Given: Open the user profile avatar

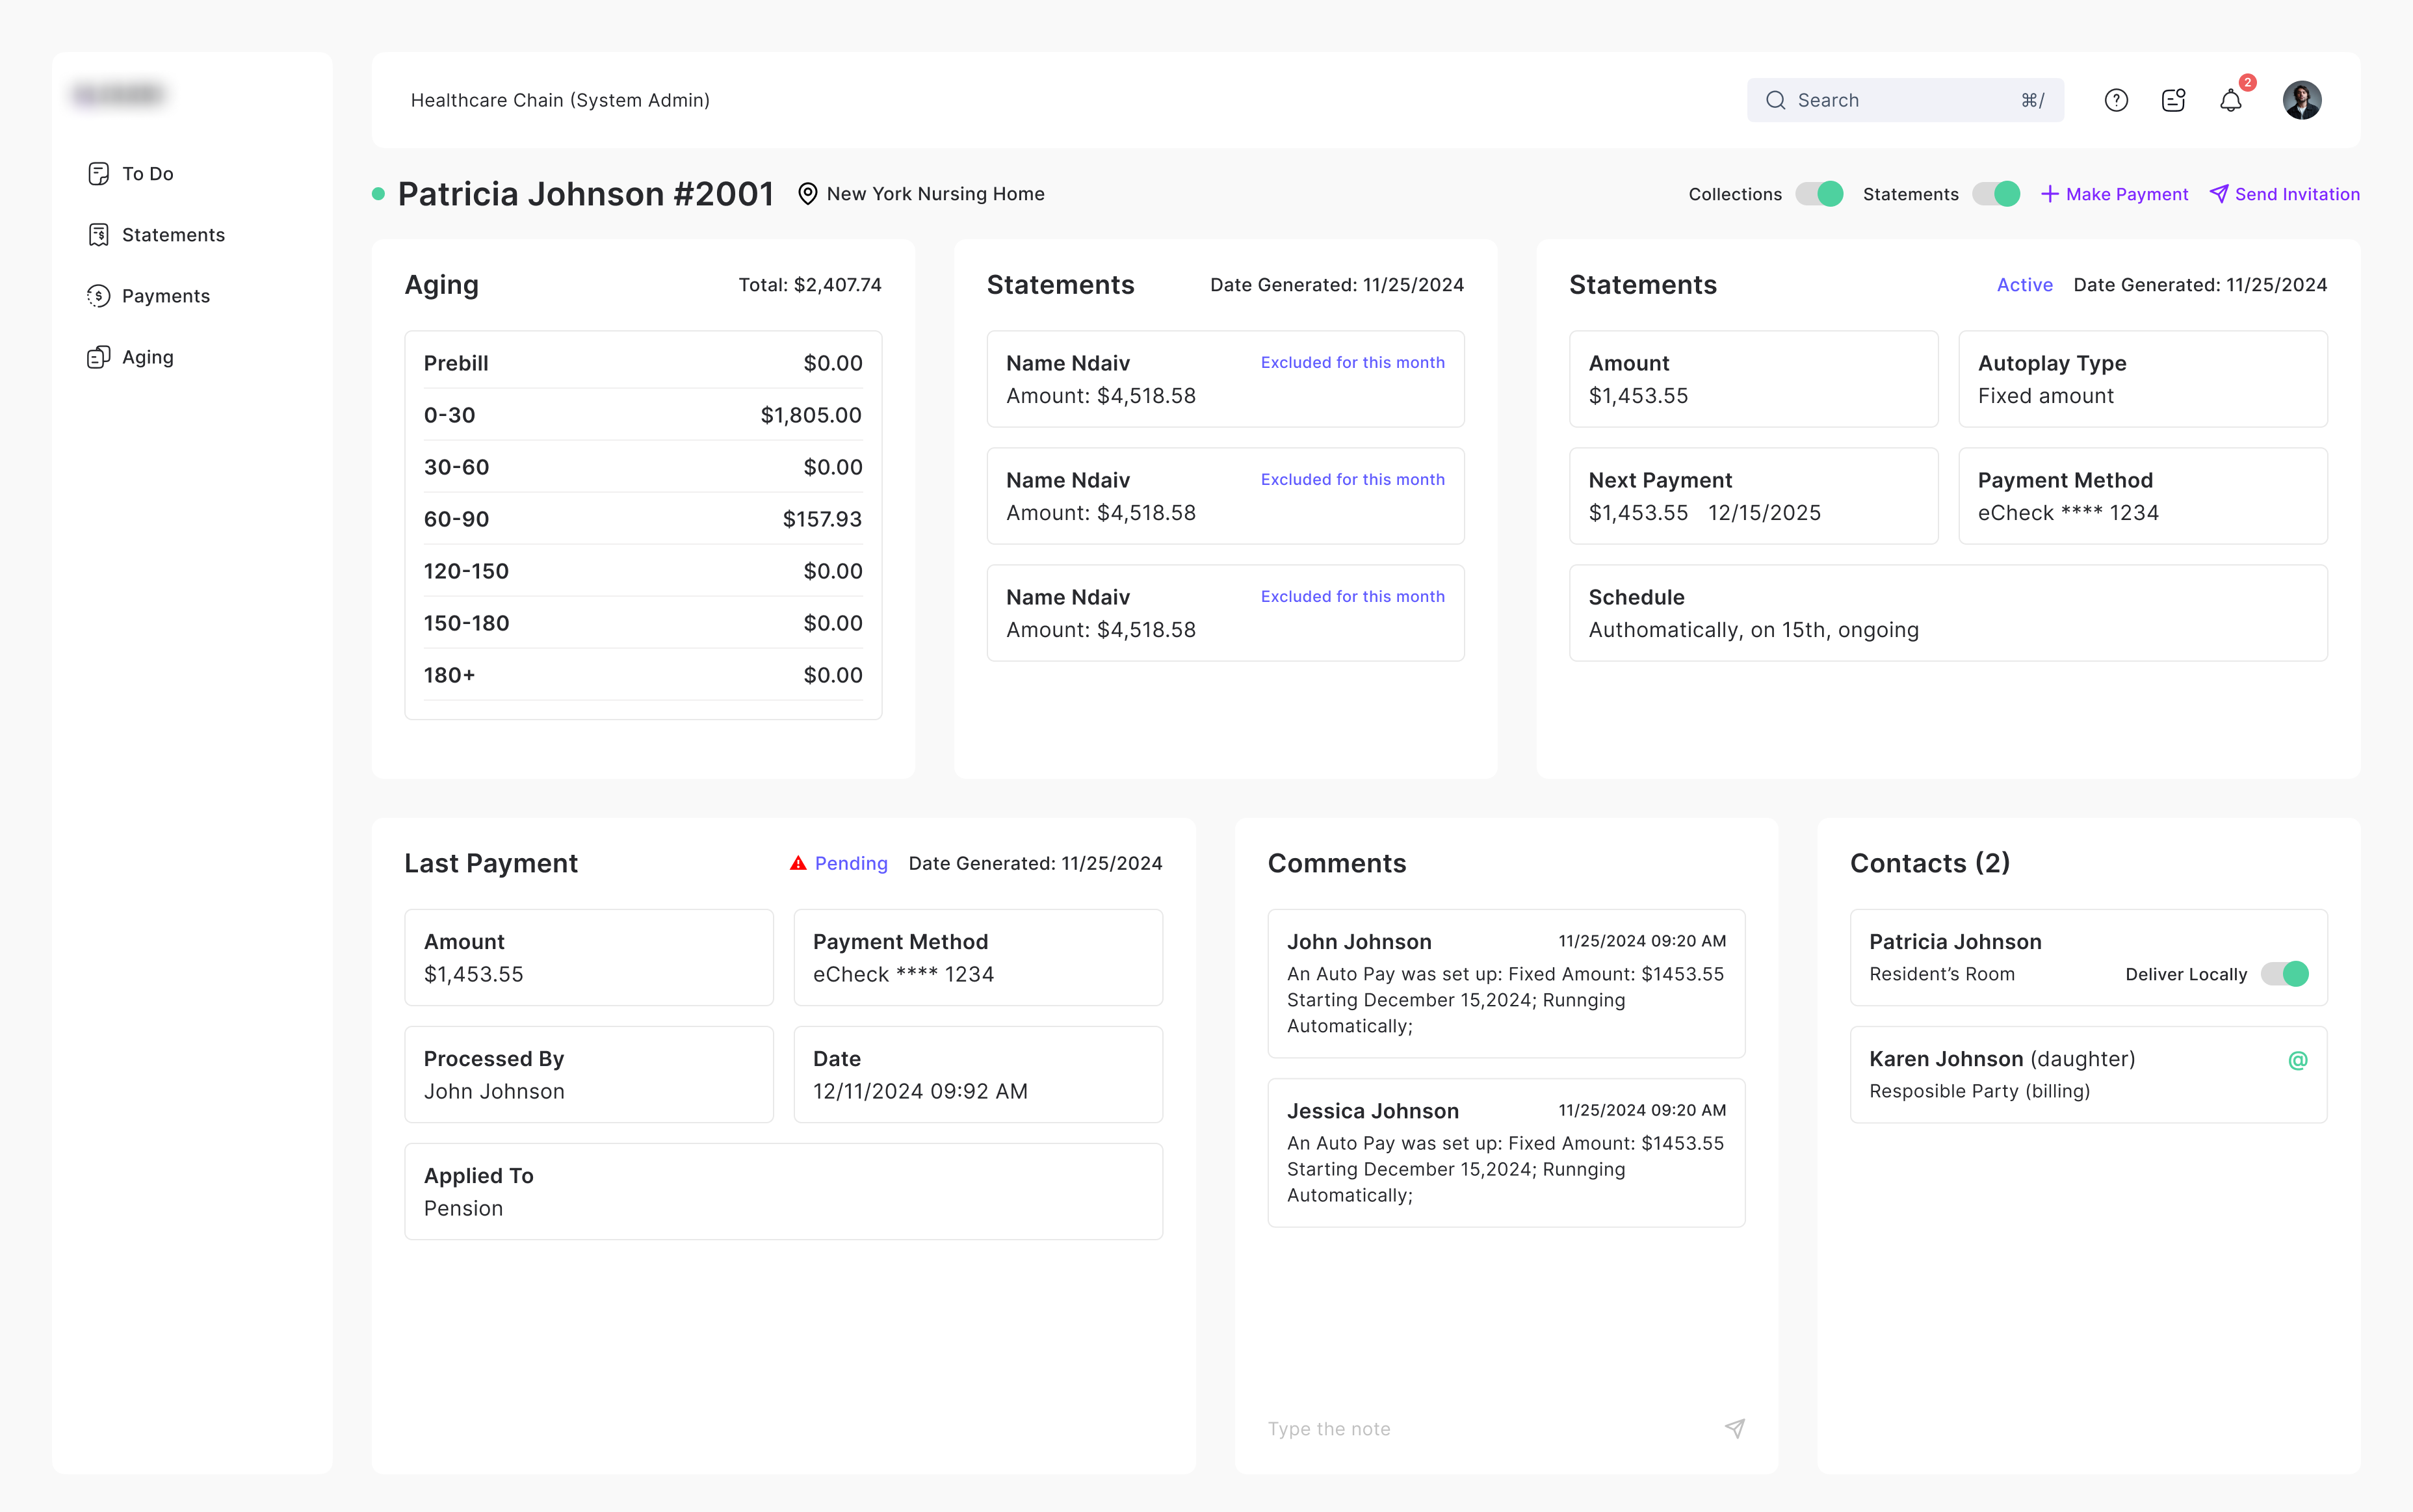Looking at the screenshot, I should (x=2302, y=100).
